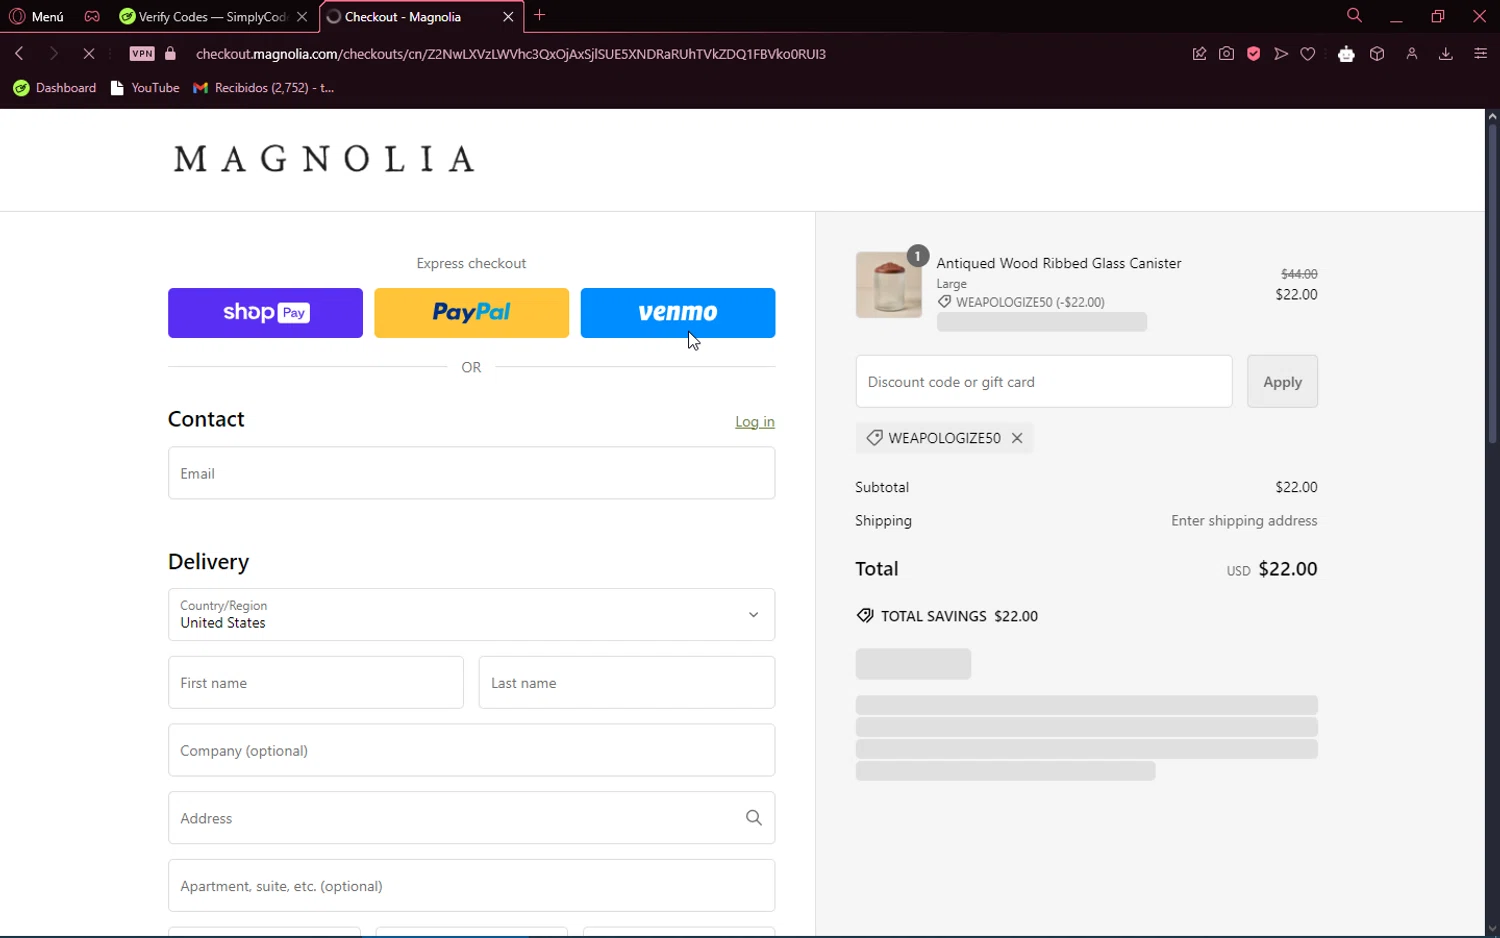Click the MAGNOLIA logo

(x=324, y=159)
